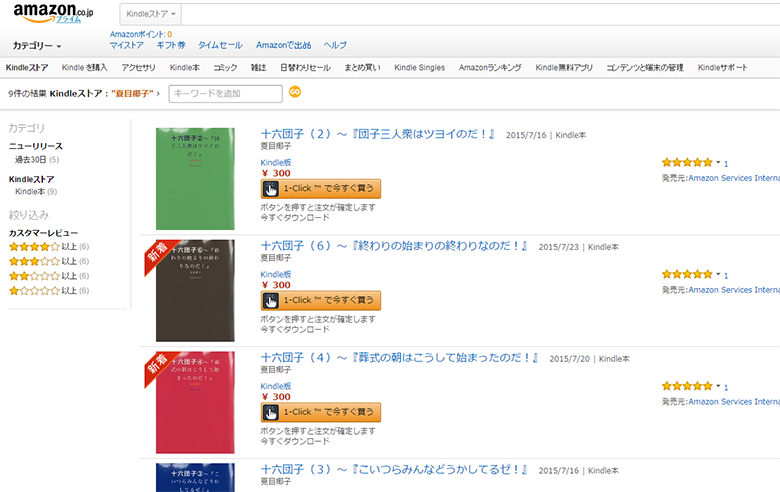Click Kindle版 link under 十六団子（6）
Screen dimensions: 780x492
276,275
